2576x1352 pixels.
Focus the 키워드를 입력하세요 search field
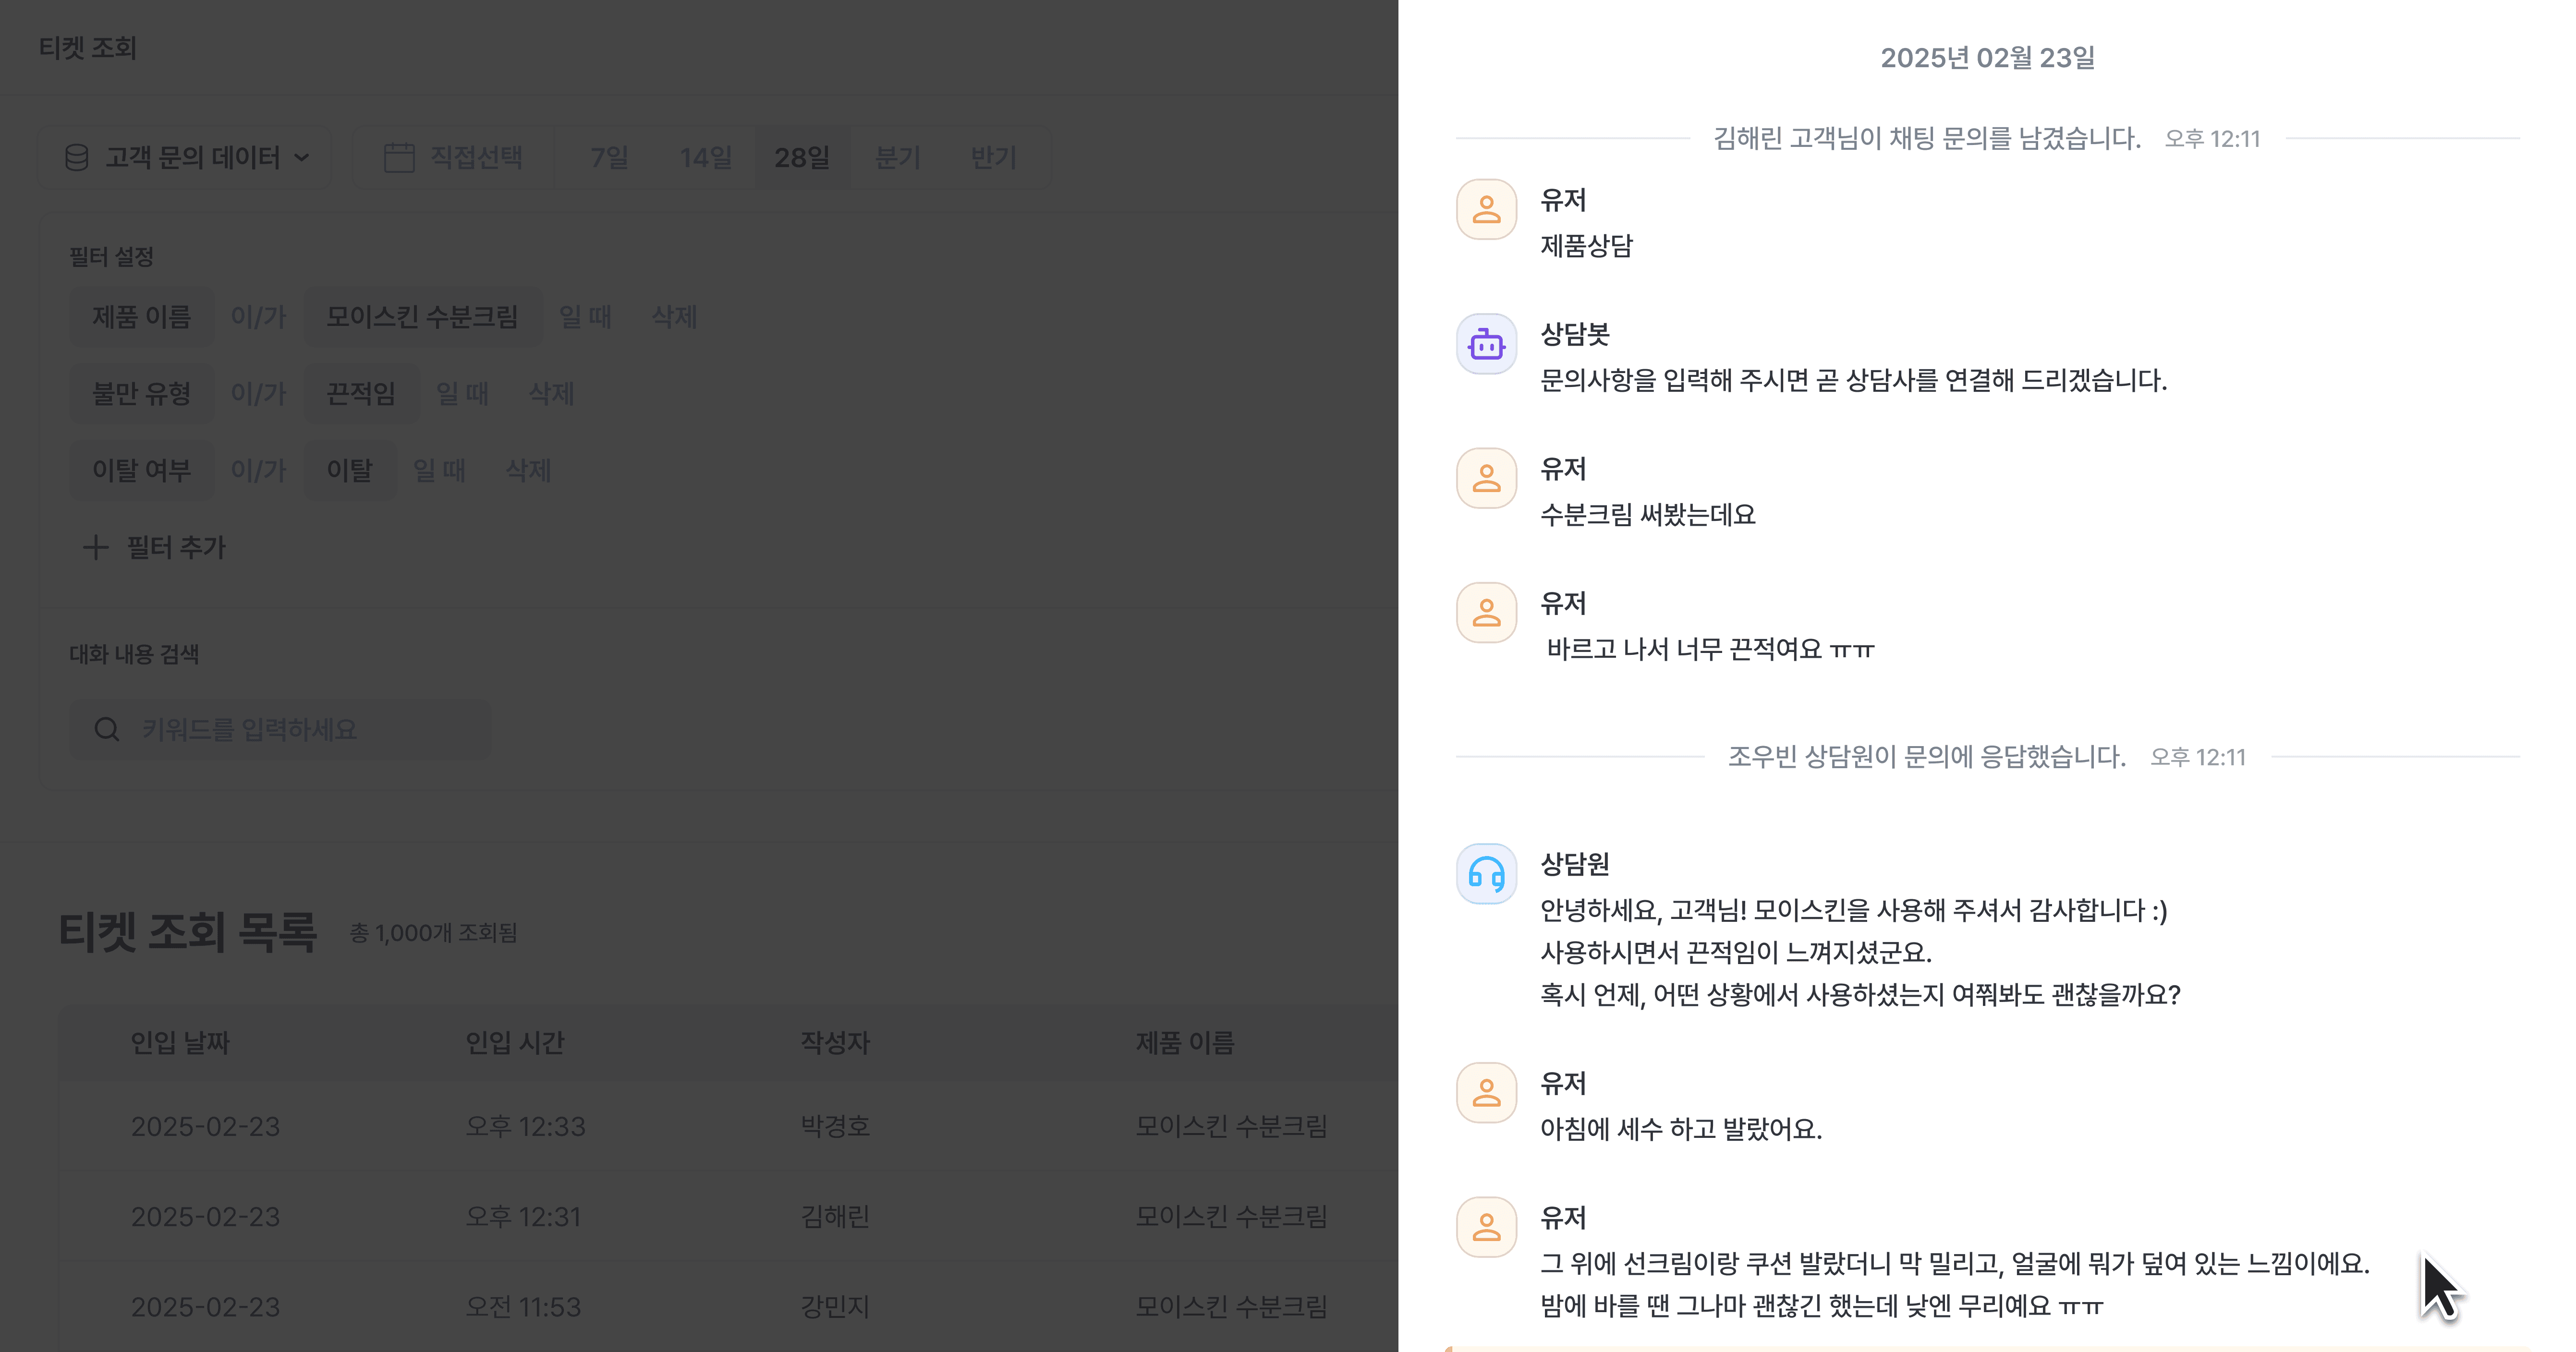click(x=280, y=729)
